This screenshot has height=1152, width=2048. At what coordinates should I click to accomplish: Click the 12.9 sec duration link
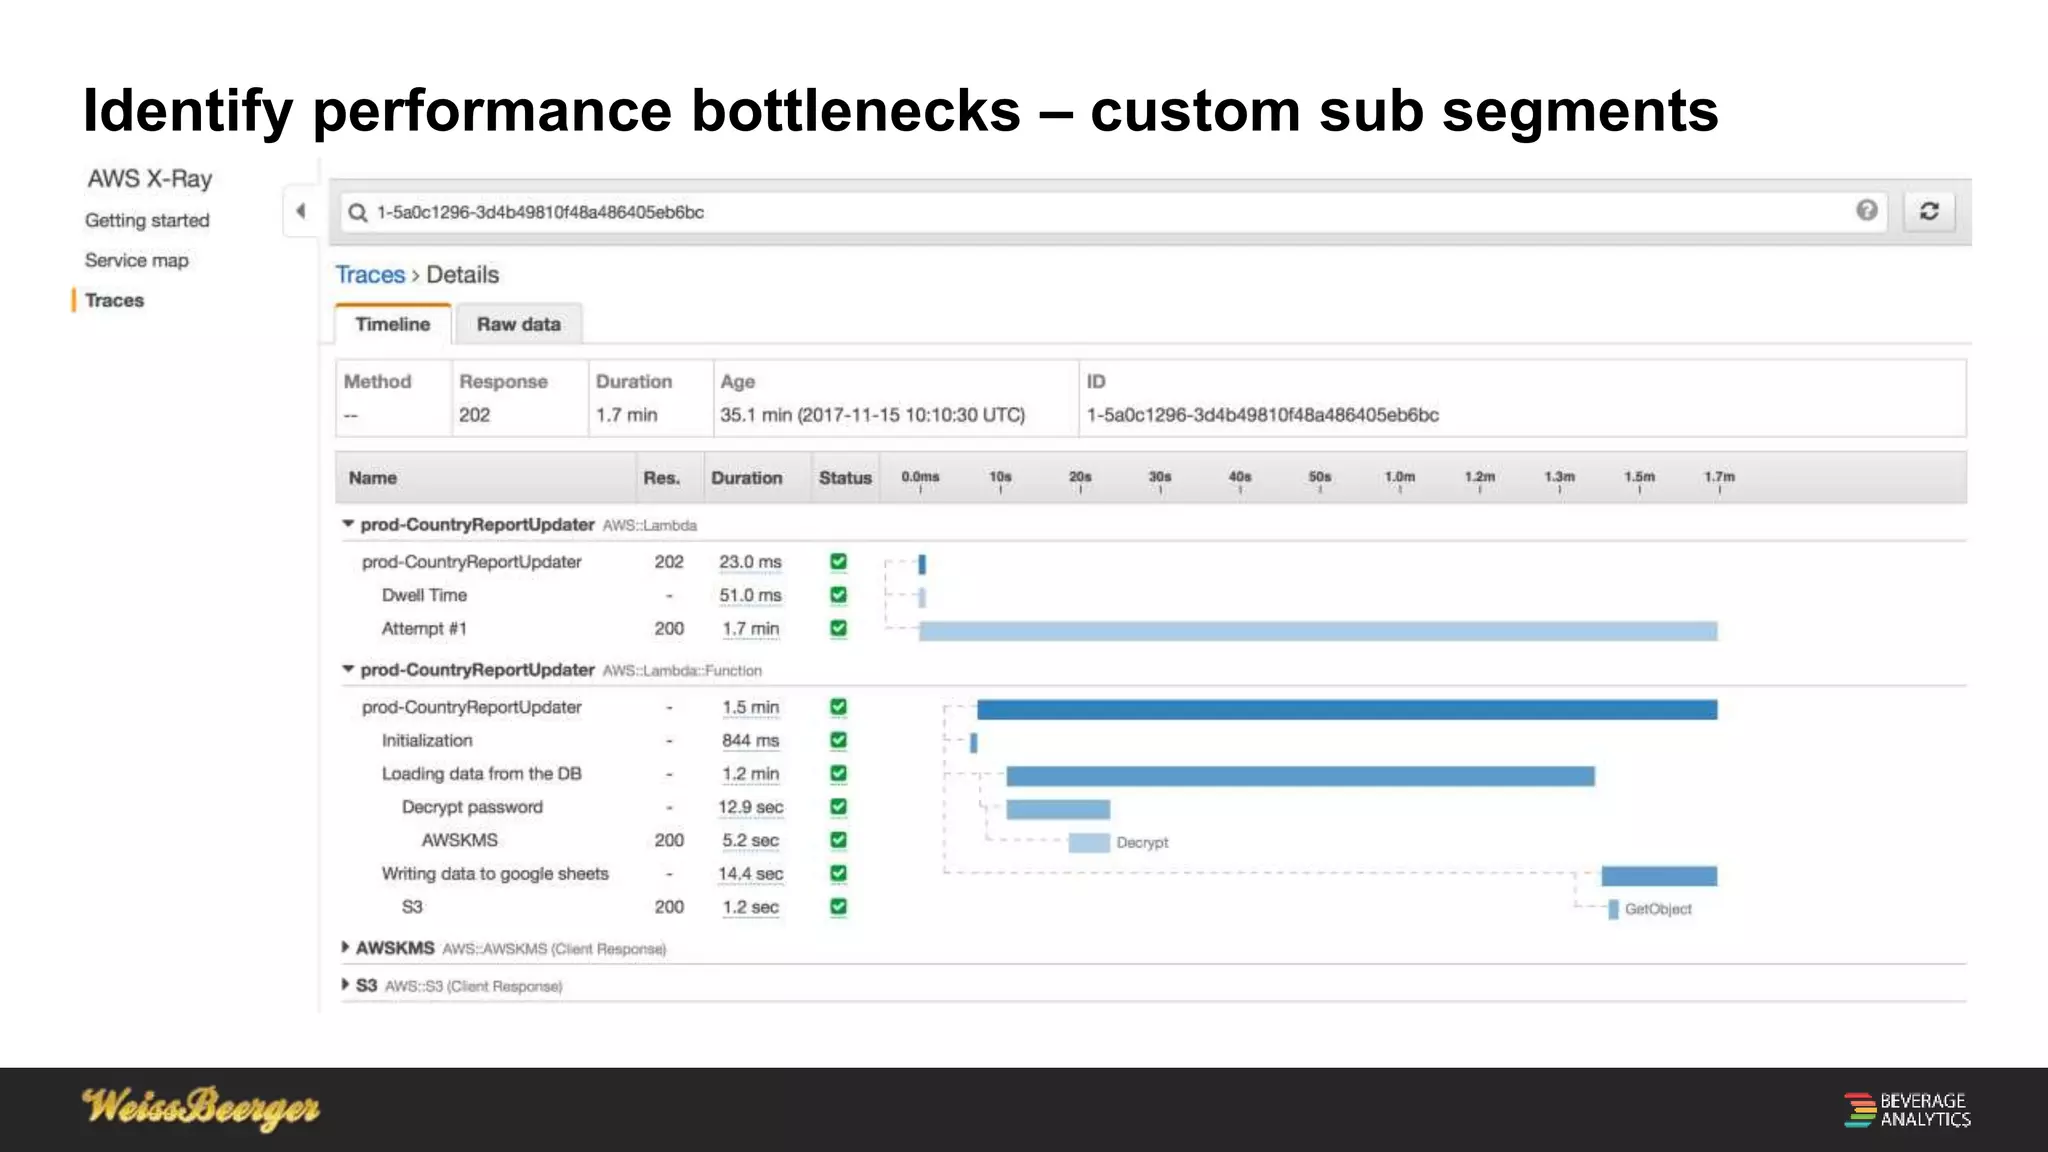click(750, 807)
